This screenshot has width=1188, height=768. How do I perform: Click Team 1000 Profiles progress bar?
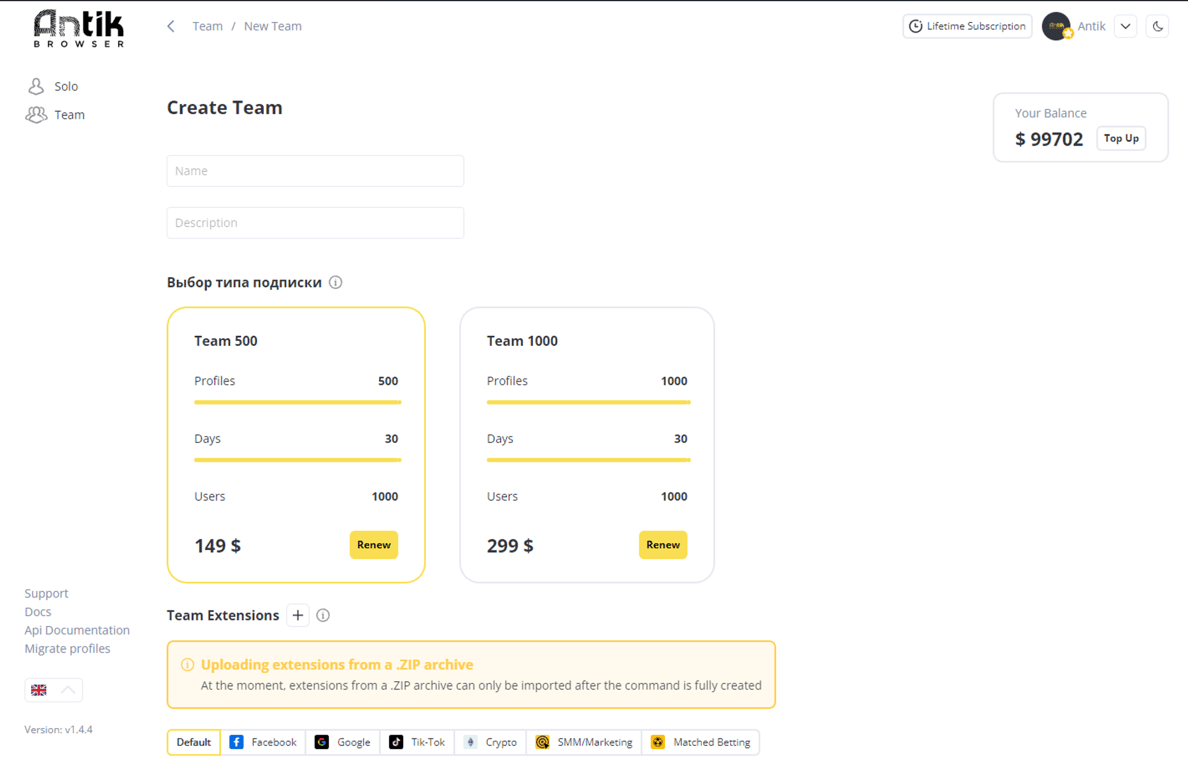click(x=589, y=402)
